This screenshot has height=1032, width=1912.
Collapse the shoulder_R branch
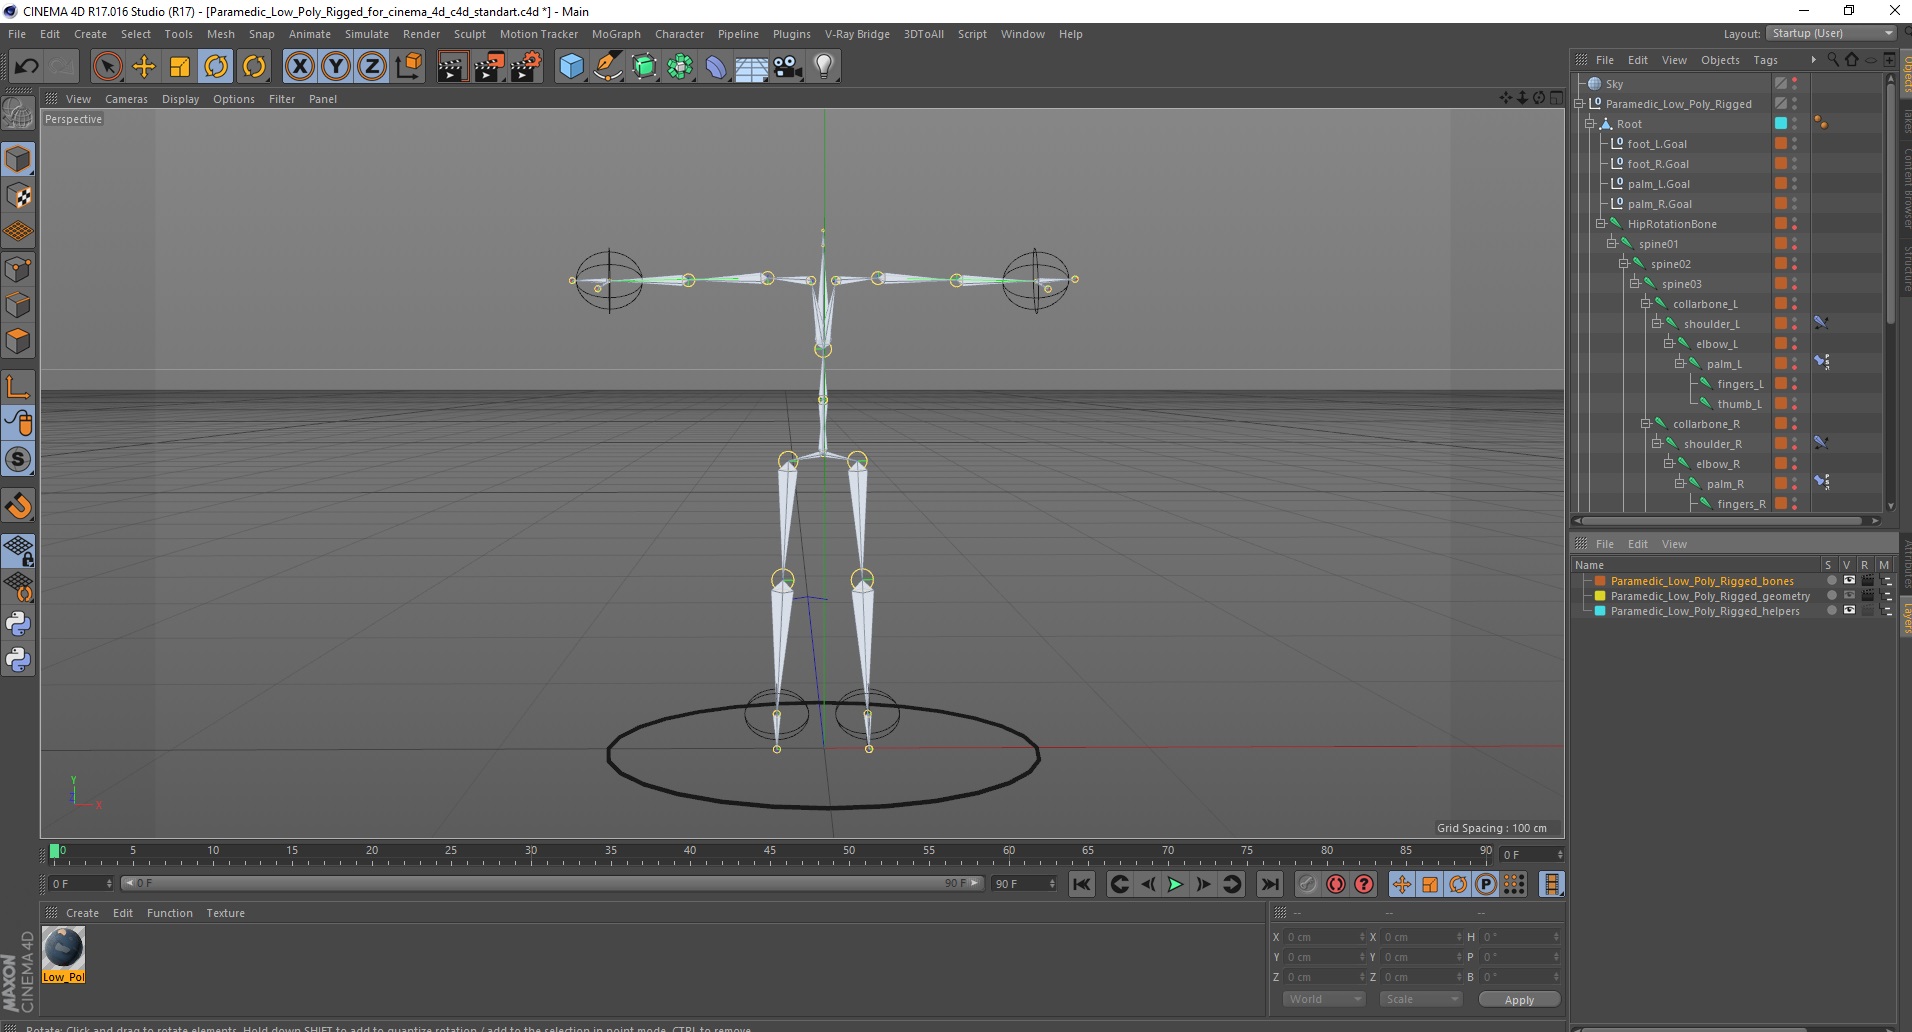pos(1656,444)
